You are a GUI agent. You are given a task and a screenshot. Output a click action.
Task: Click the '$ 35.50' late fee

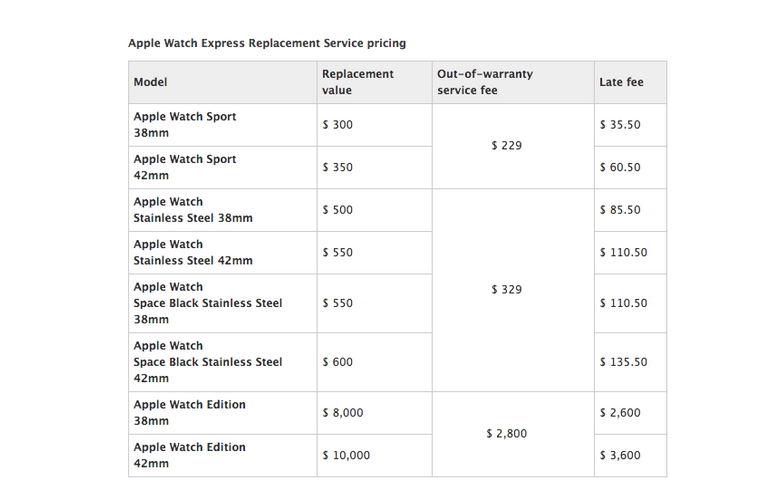[x=620, y=125]
